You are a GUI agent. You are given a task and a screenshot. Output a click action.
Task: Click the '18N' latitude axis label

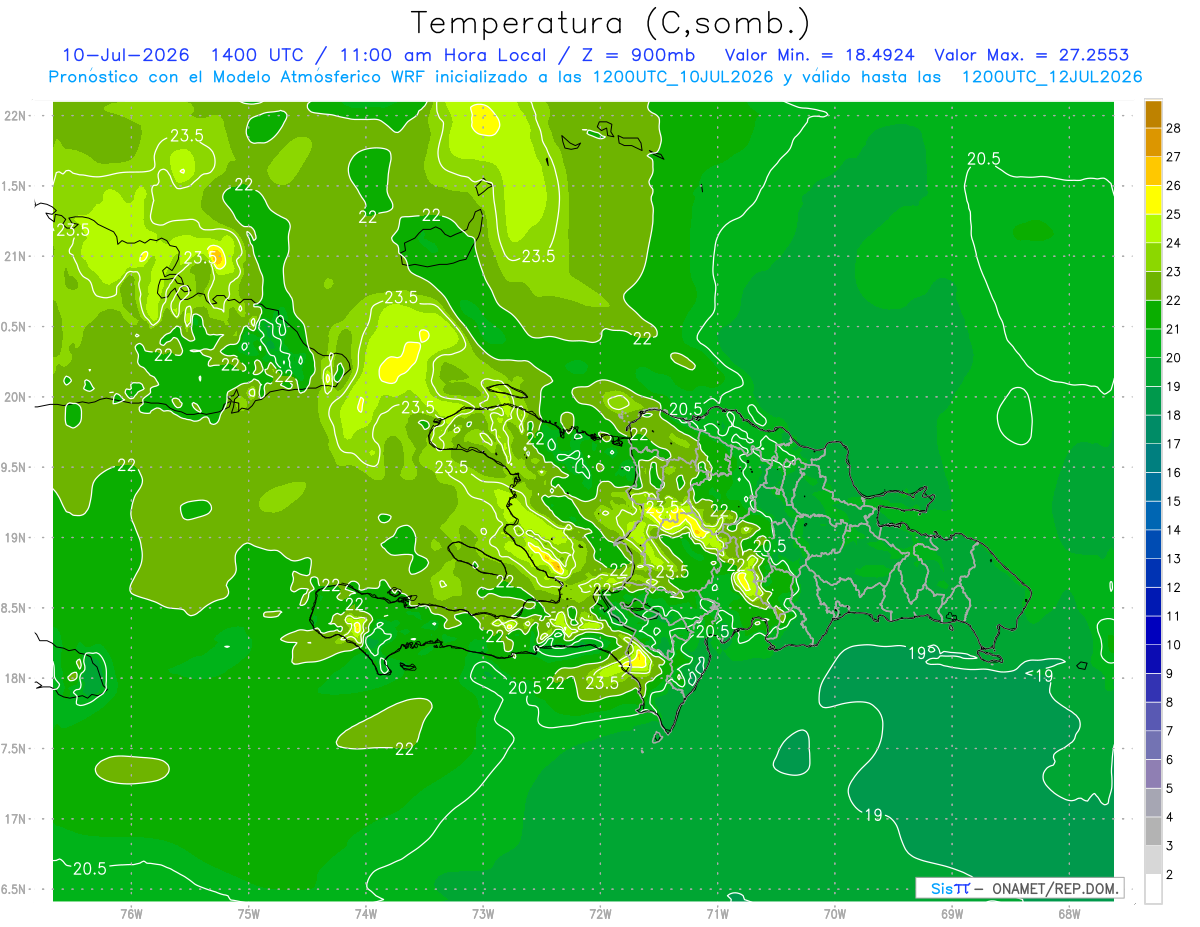point(16,678)
